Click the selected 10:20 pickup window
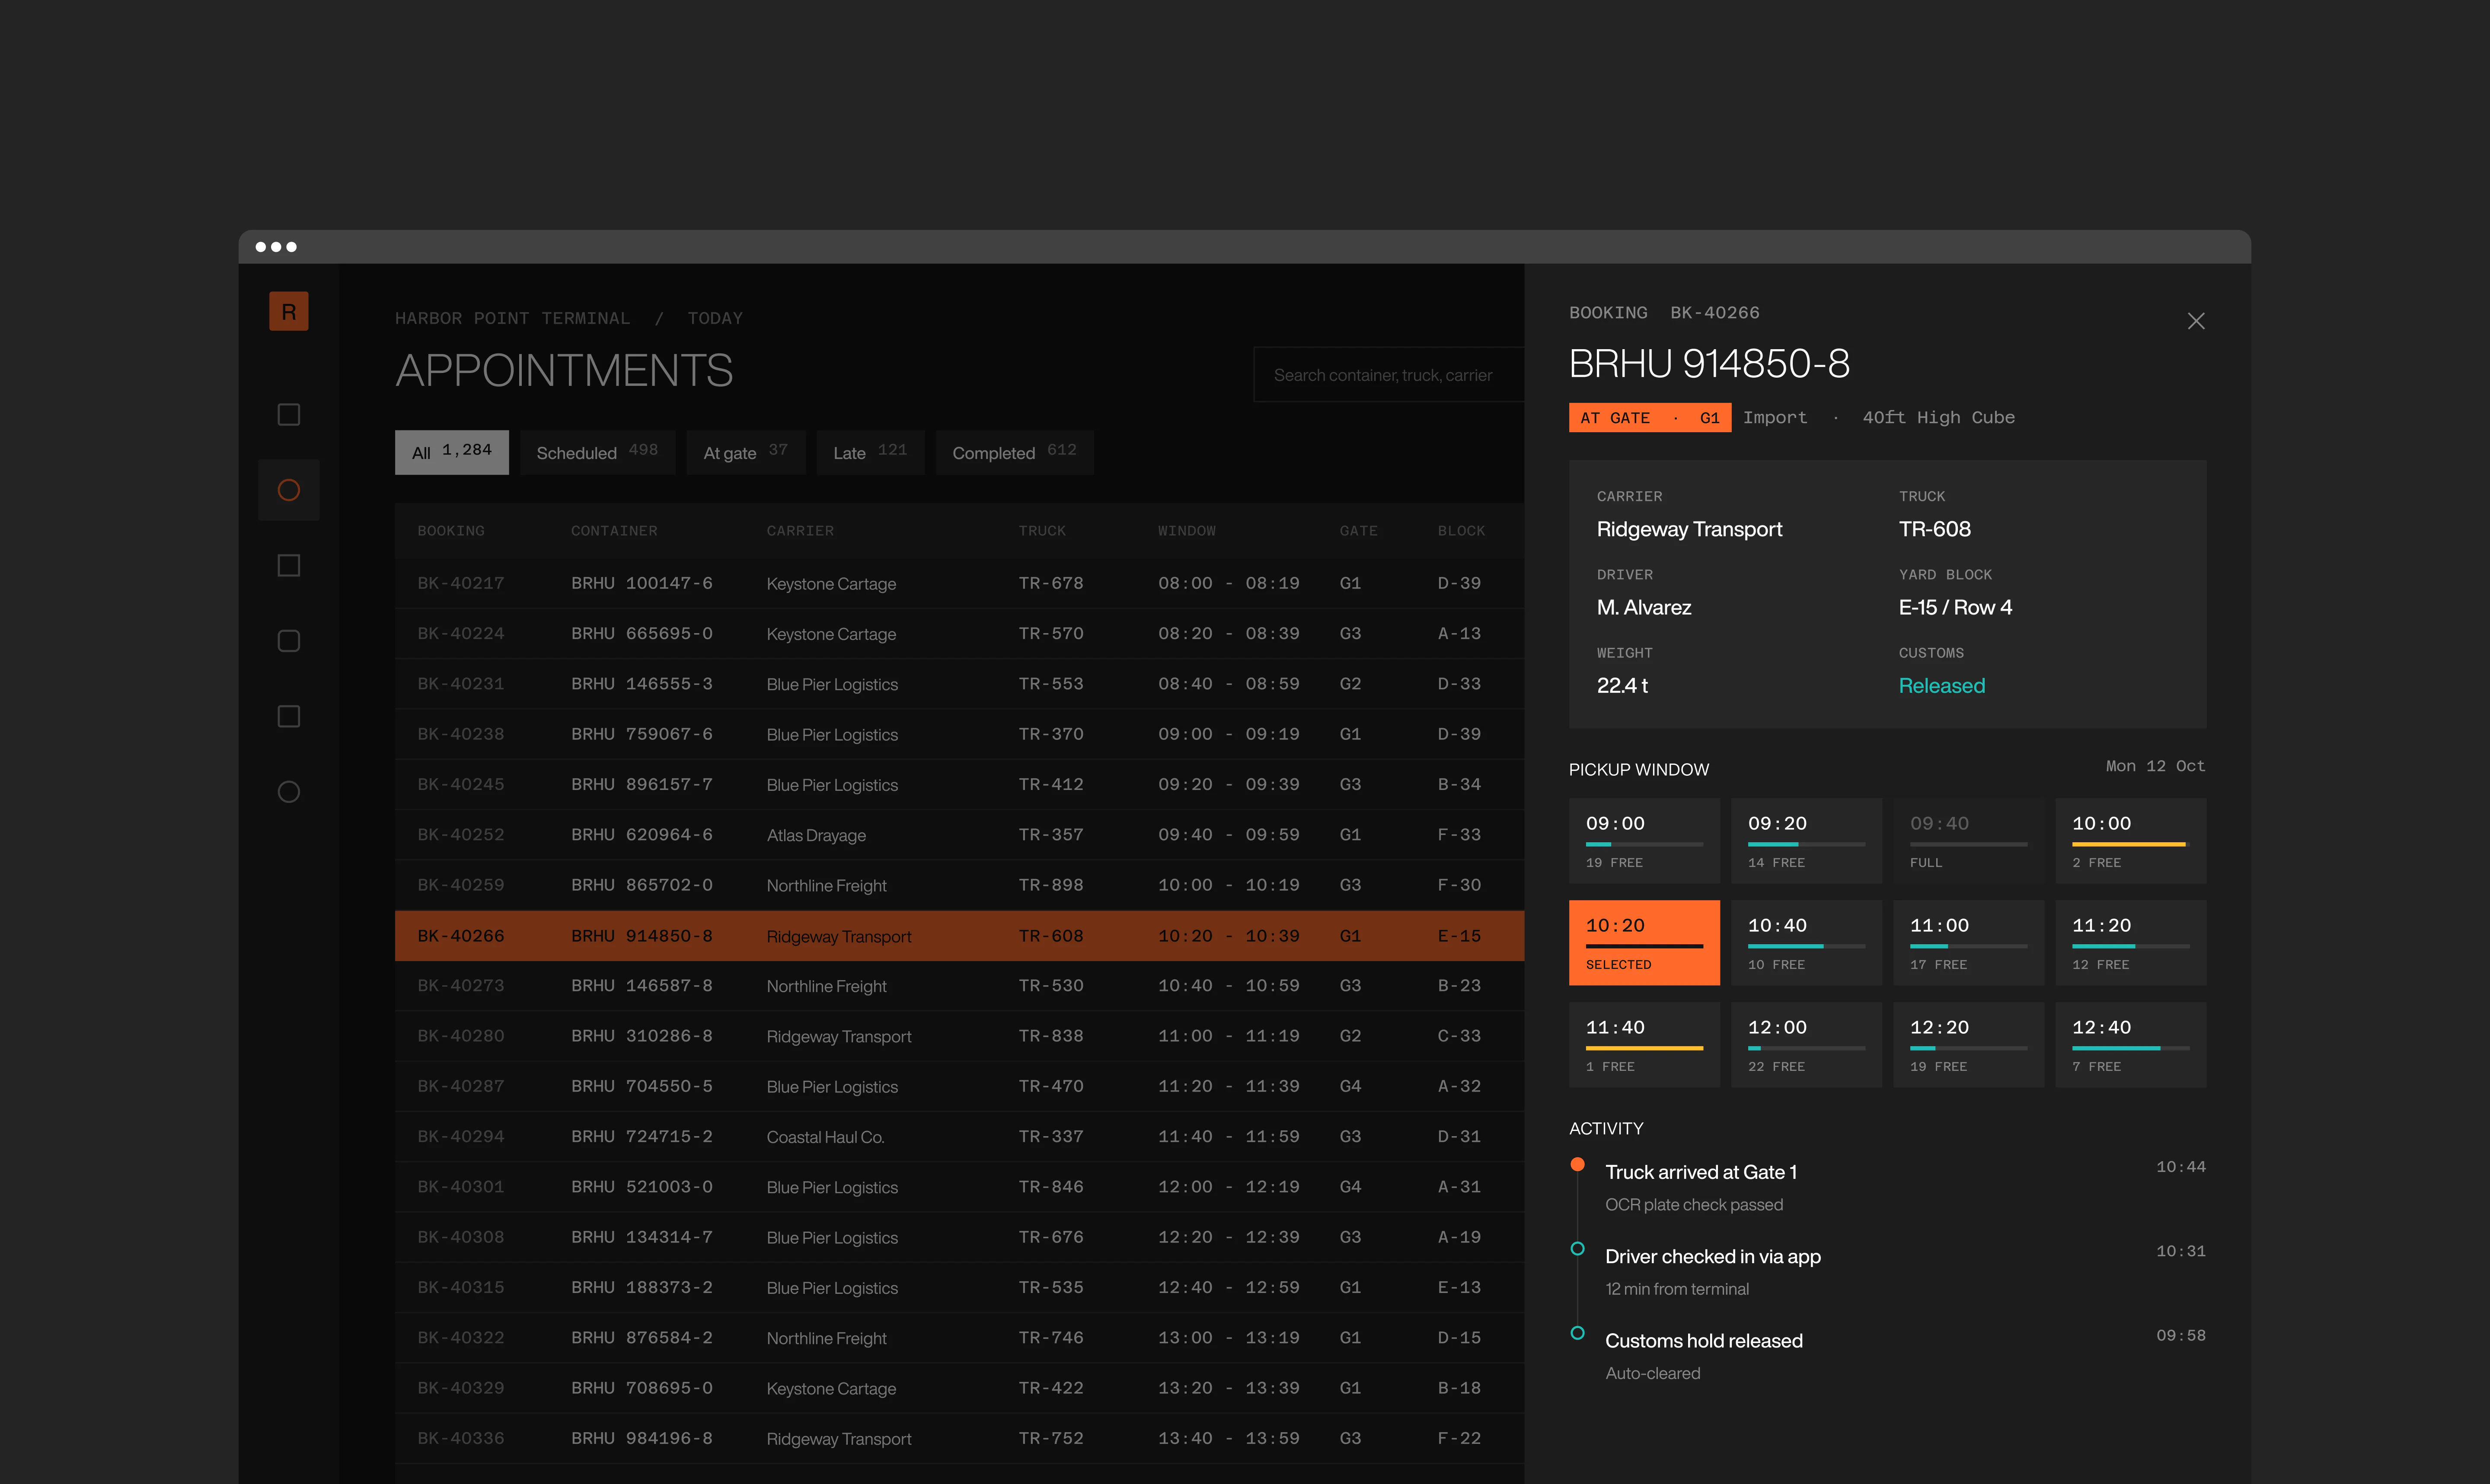The image size is (2490, 1484). (1644, 942)
